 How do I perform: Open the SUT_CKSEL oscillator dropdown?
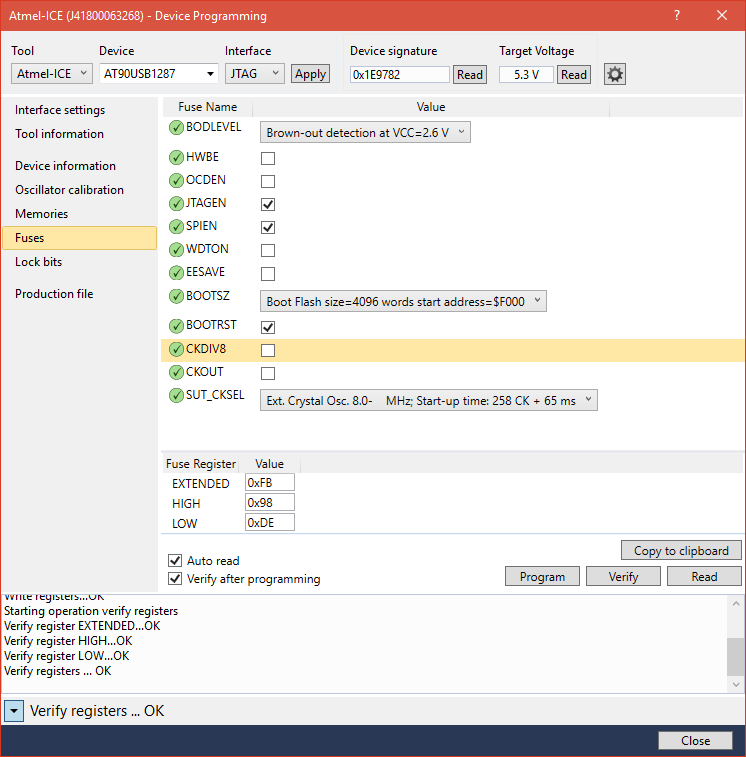[x=429, y=400]
